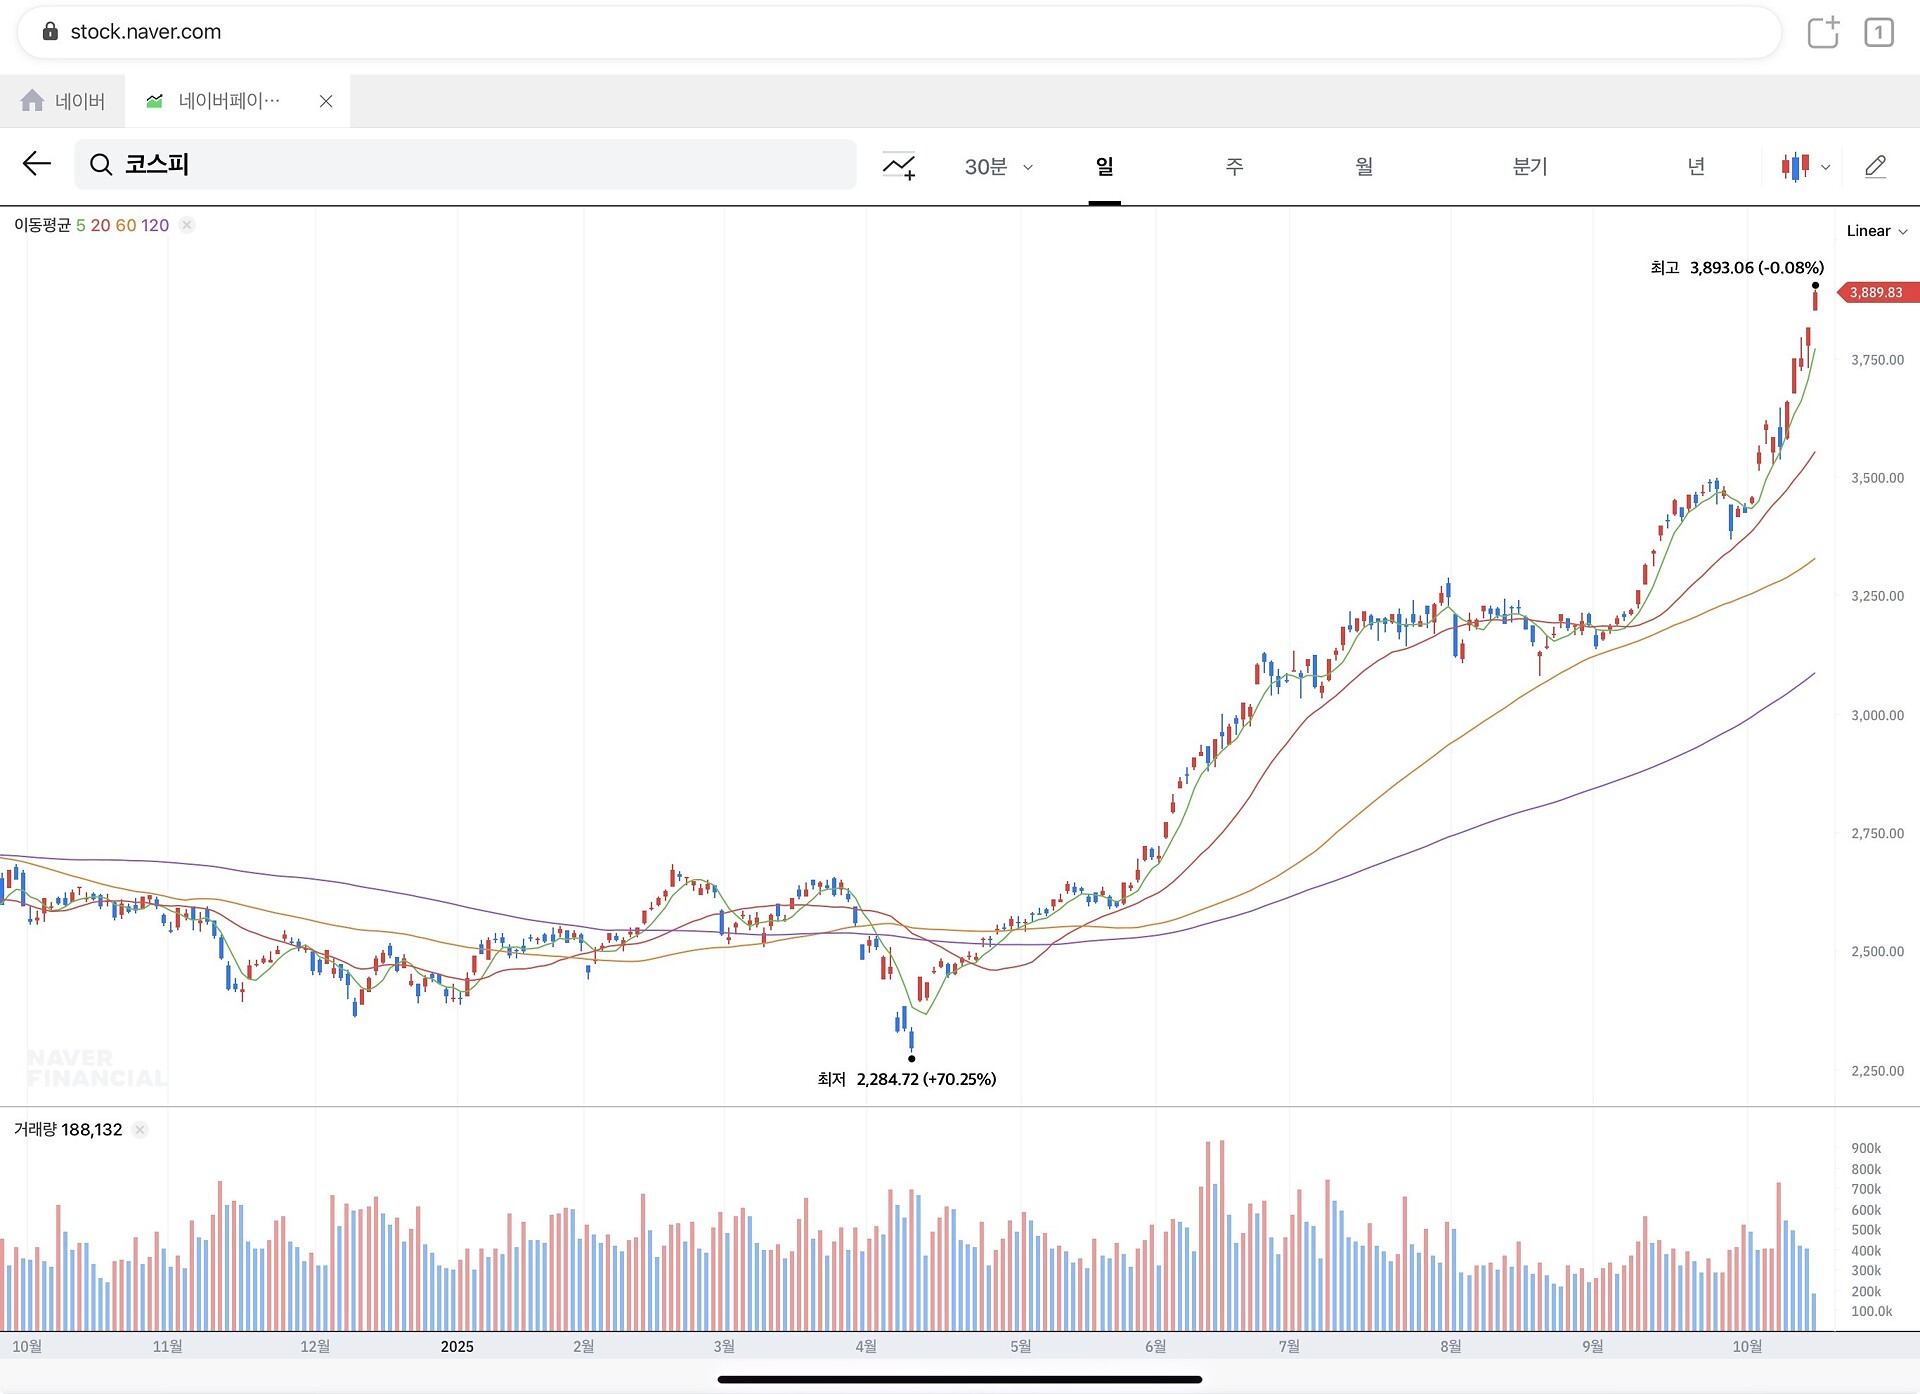Select the 분기 quarterly period
This screenshot has width=1920, height=1394.
[x=1529, y=166]
